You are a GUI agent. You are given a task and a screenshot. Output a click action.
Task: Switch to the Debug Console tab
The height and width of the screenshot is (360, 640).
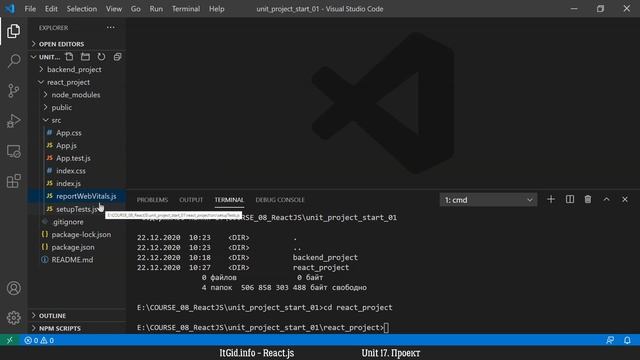280,200
